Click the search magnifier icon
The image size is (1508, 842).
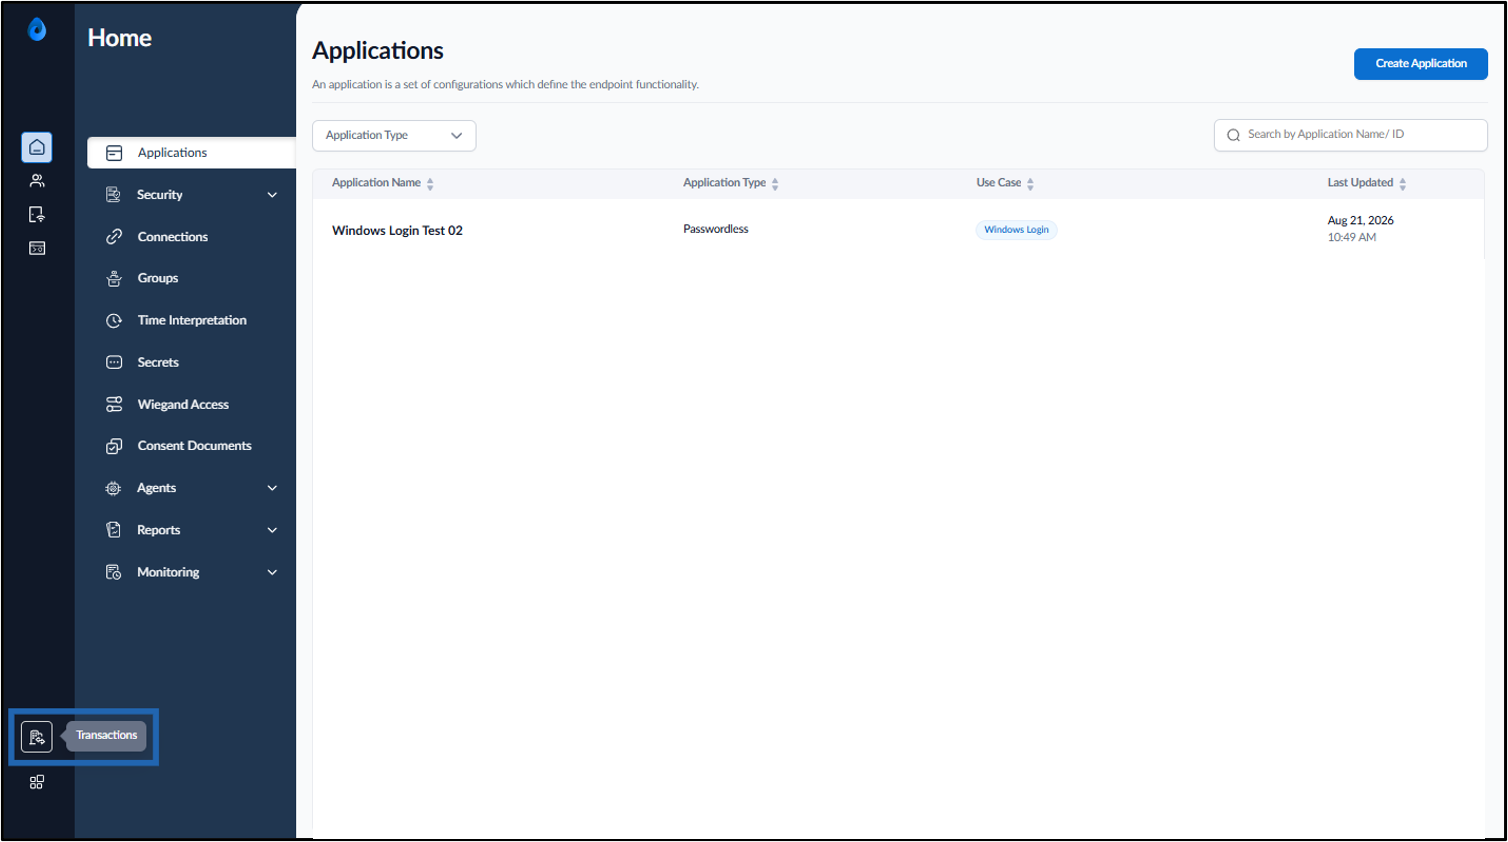[1233, 135]
